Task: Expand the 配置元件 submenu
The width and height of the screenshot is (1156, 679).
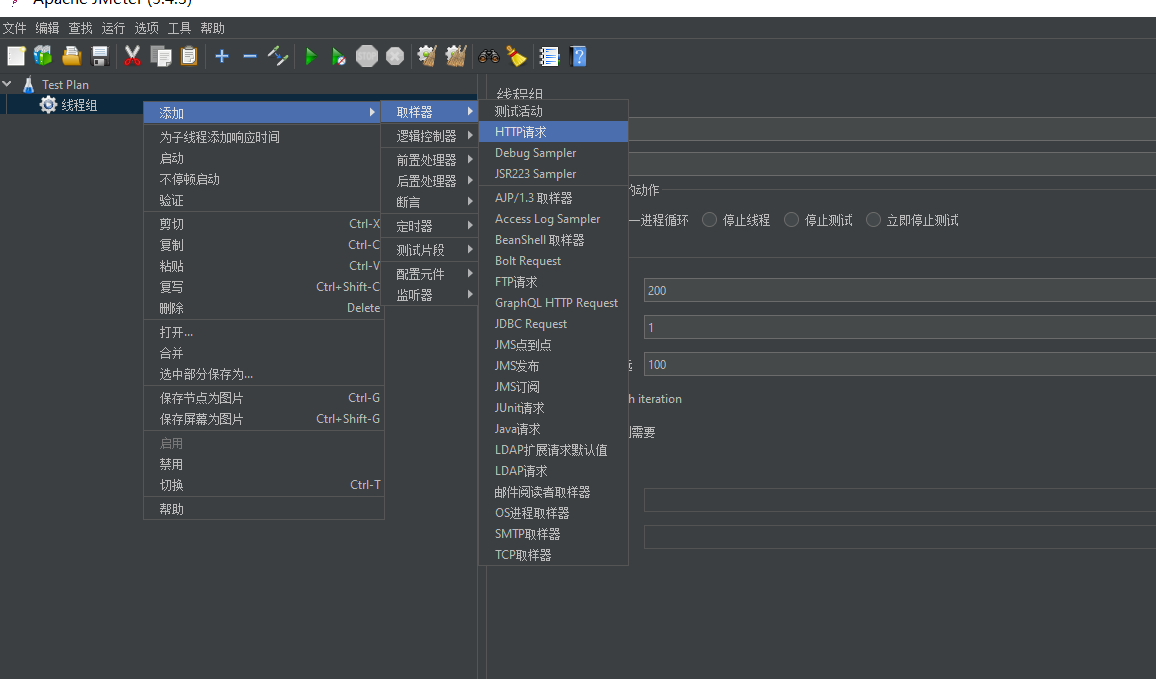Action: 430,274
